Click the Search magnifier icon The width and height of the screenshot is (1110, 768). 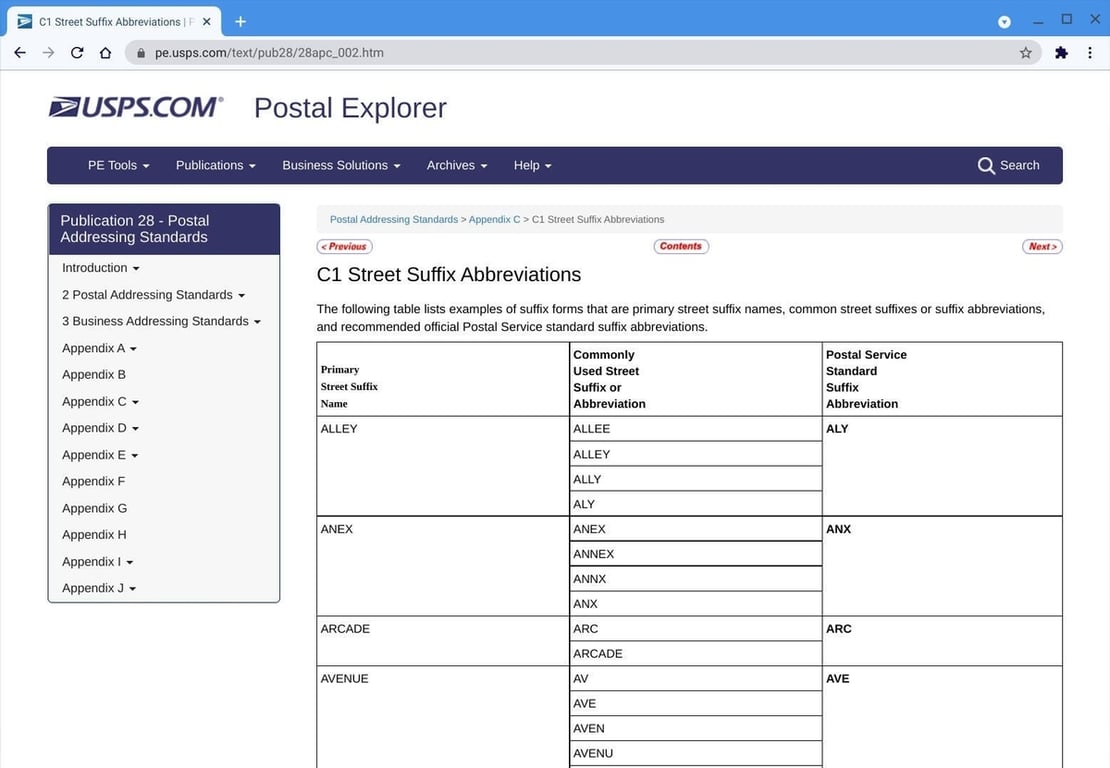coord(986,166)
